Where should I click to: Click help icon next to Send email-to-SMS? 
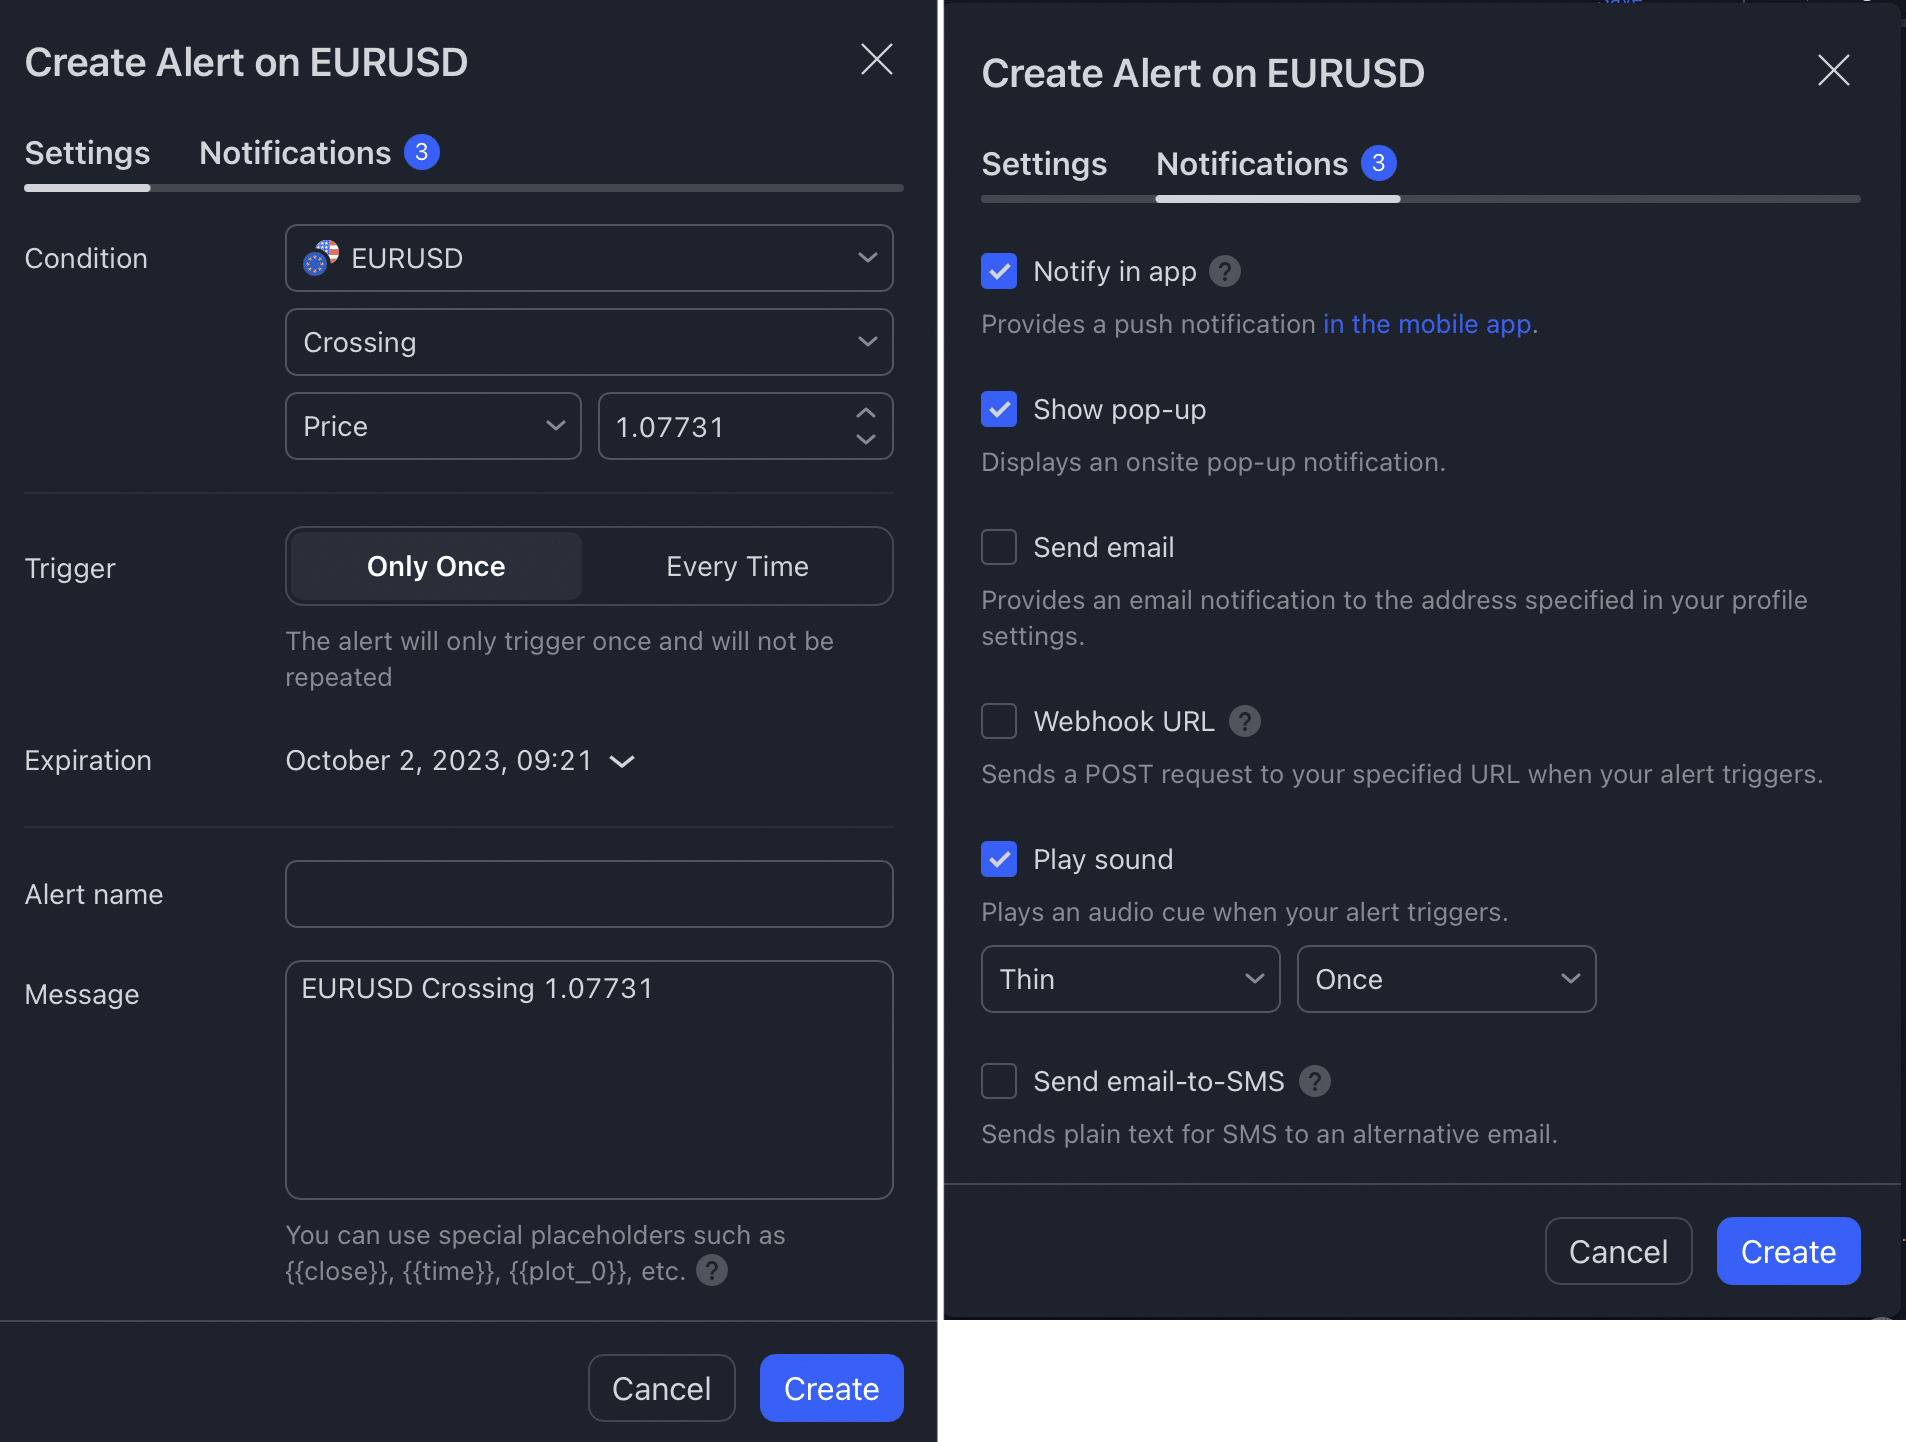(x=1314, y=1081)
